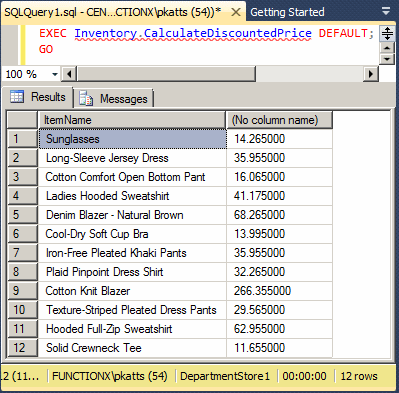
Task: Select row header 12
Action: click(x=22, y=348)
